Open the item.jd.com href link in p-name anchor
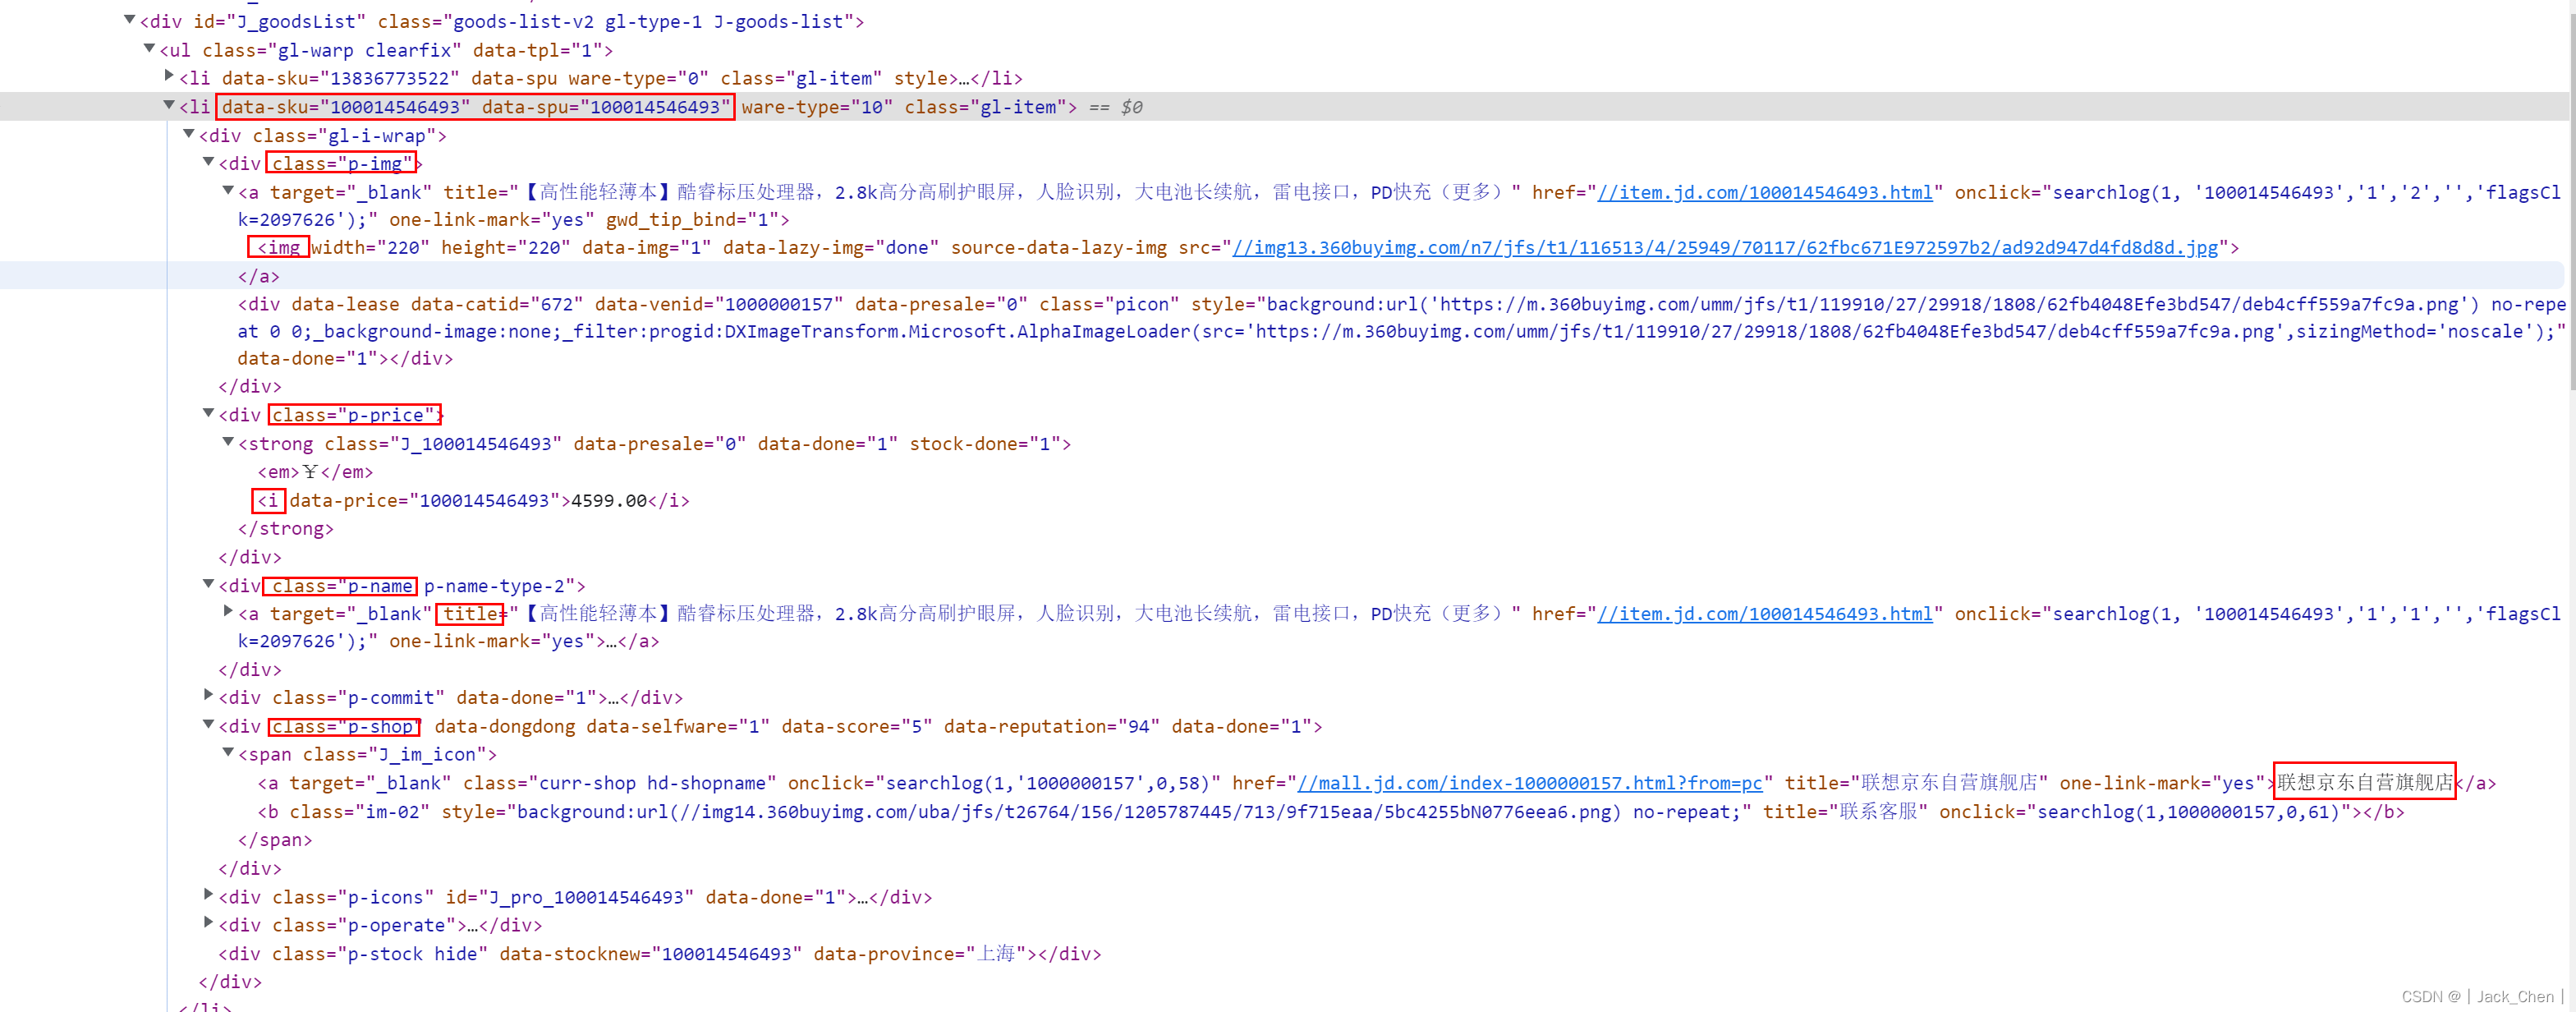2576x1012 pixels. click(x=1764, y=614)
